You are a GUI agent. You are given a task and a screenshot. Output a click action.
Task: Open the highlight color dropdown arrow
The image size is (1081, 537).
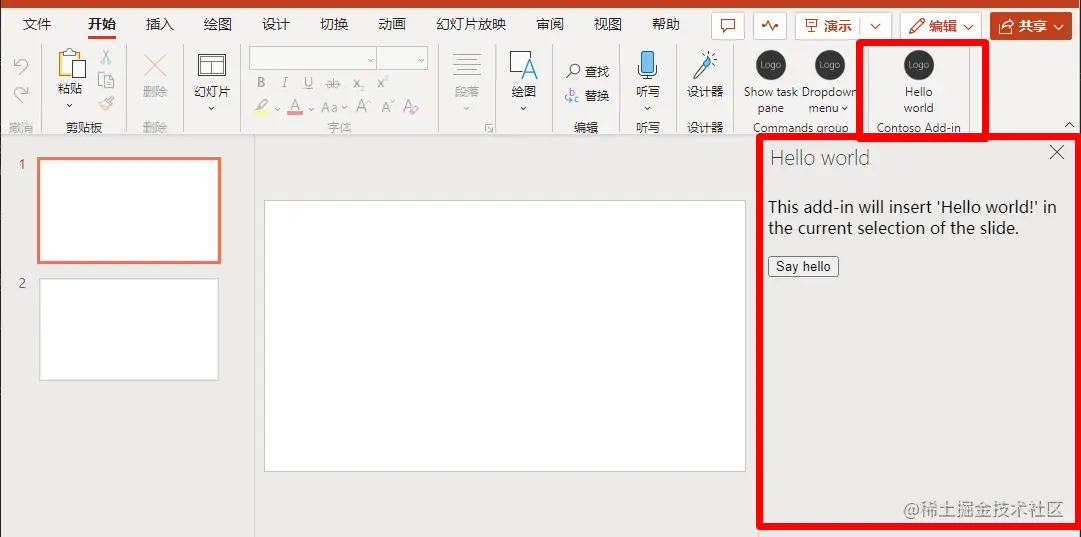coord(277,109)
